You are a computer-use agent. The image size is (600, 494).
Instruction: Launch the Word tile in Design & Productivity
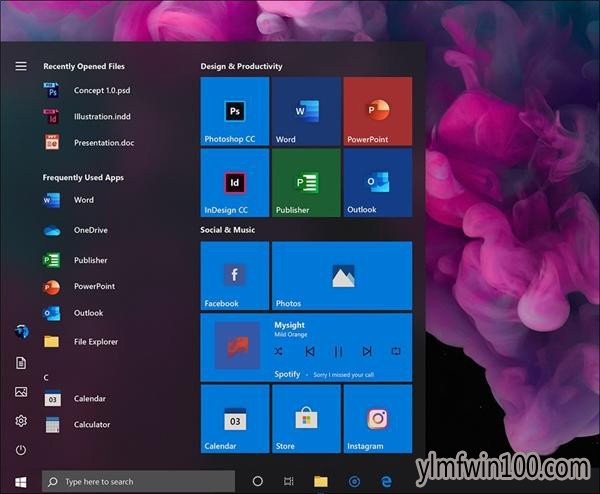point(306,111)
